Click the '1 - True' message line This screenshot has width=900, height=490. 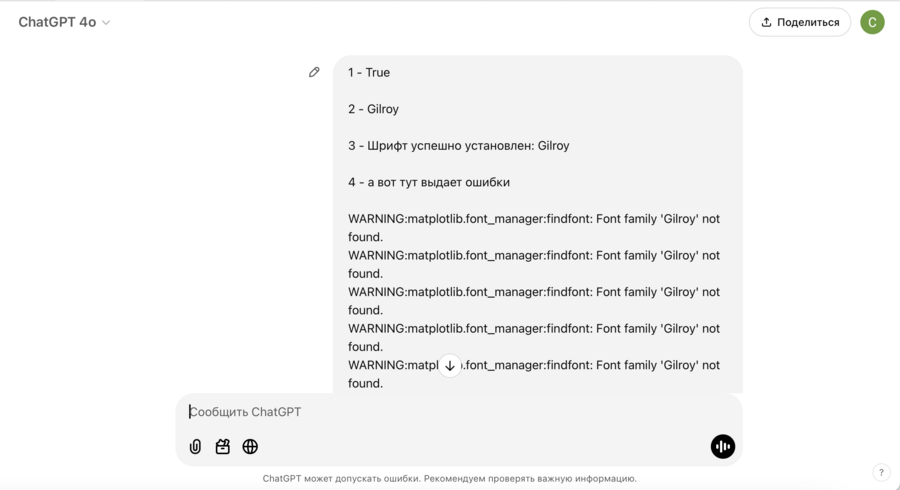point(369,73)
